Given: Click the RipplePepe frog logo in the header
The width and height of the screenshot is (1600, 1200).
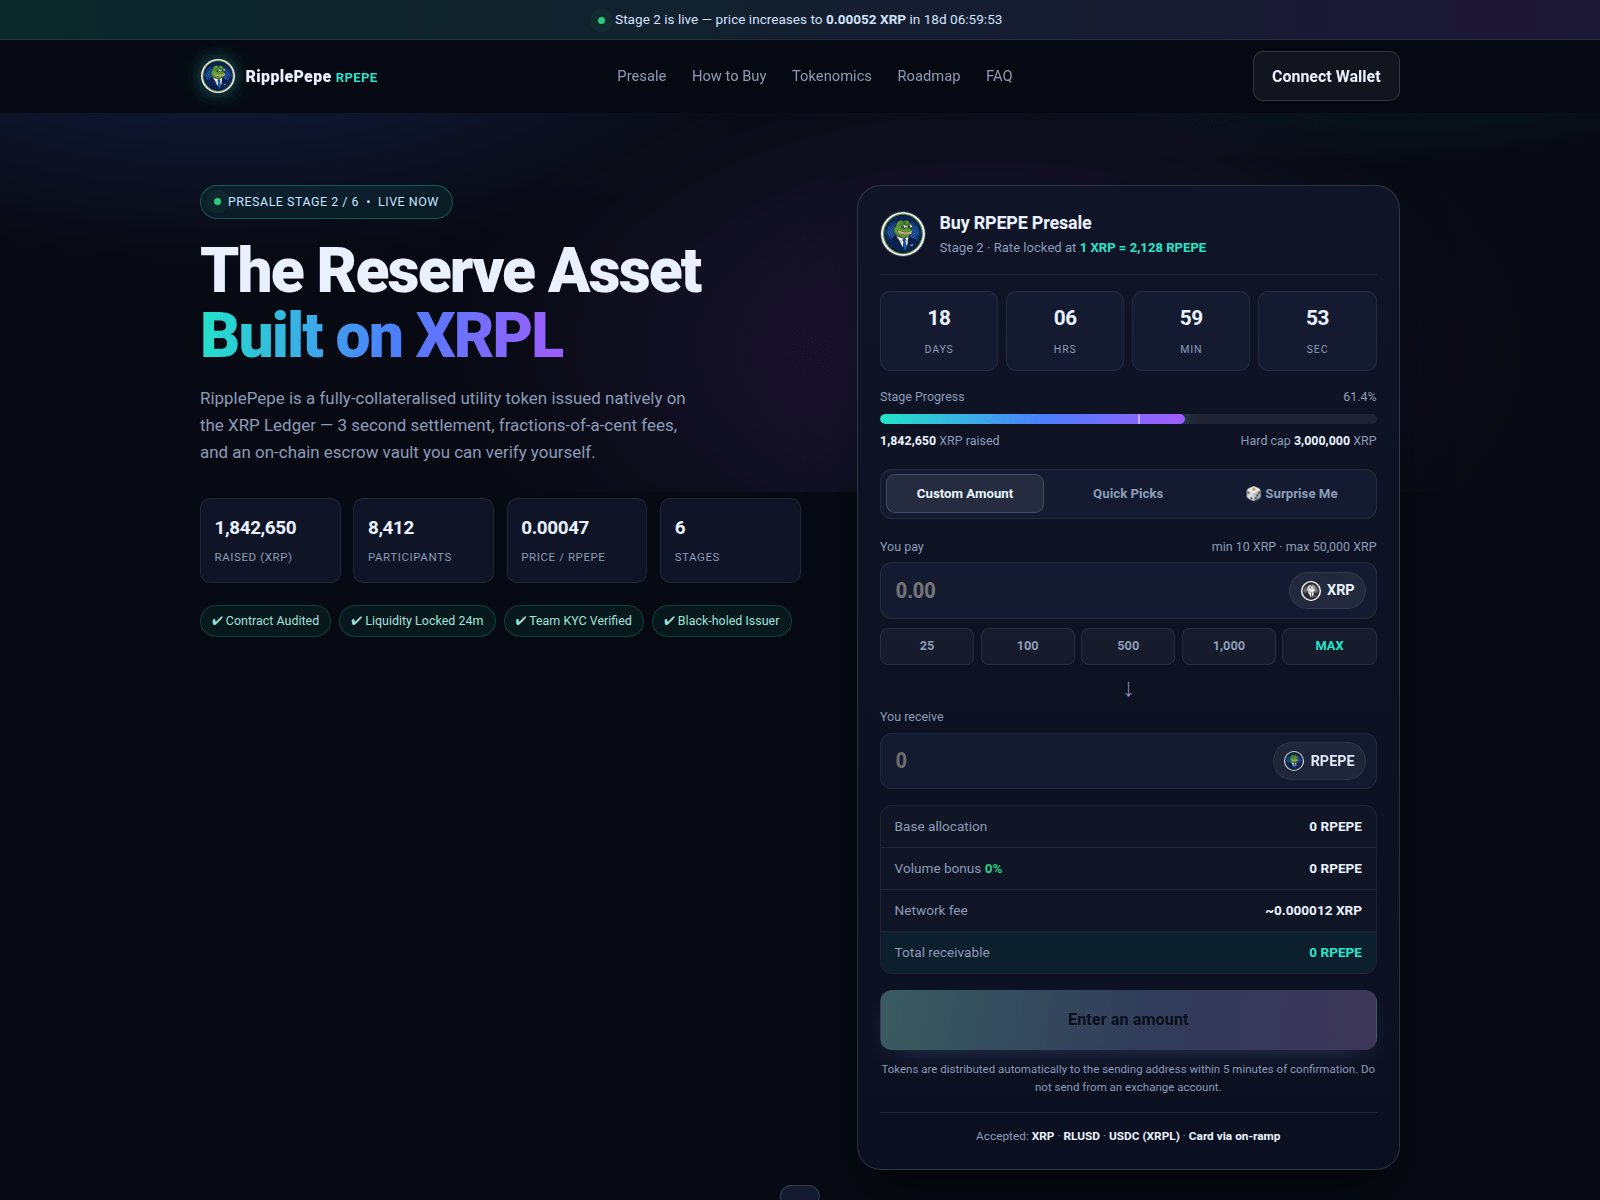Looking at the screenshot, I should [x=218, y=76].
